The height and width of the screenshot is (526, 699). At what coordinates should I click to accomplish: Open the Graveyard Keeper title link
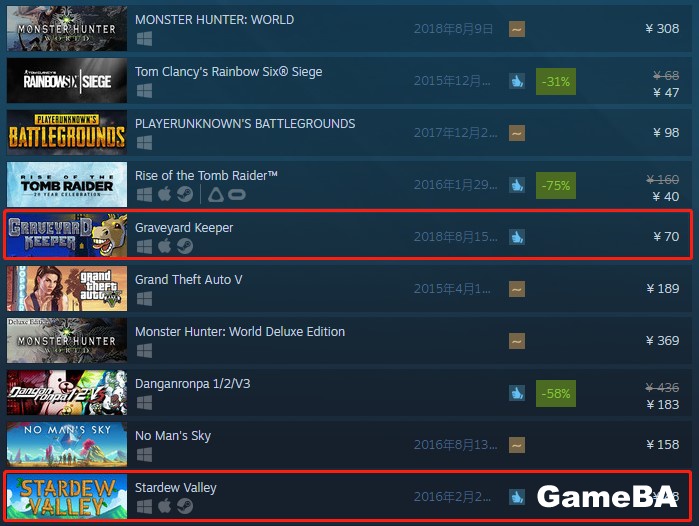(x=184, y=228)
